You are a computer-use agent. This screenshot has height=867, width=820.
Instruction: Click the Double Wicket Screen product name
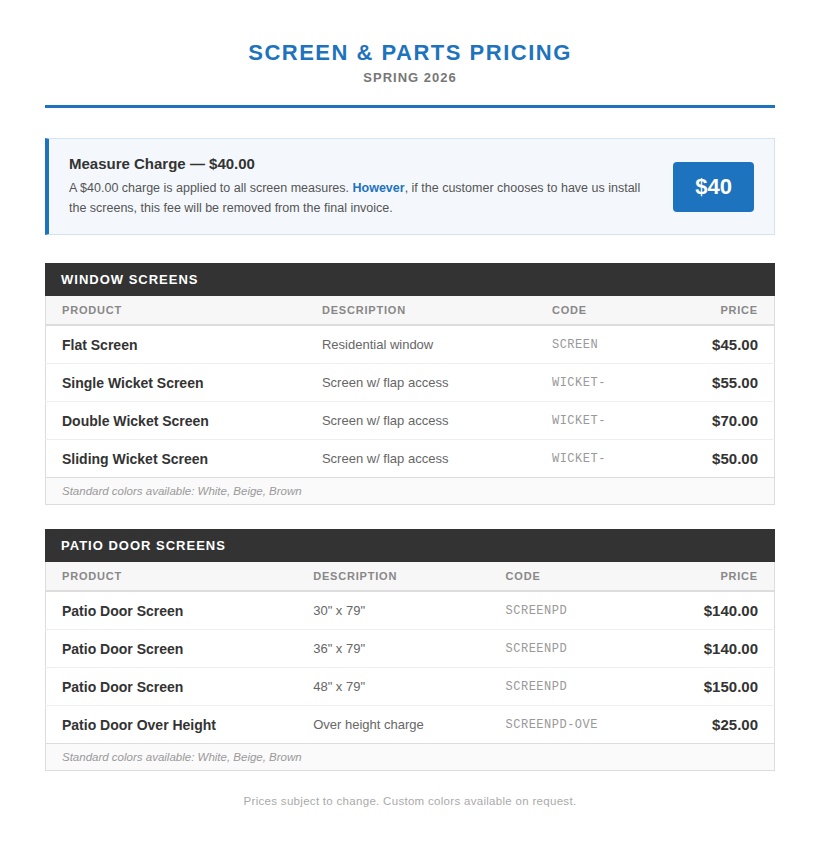click(135, 421)
